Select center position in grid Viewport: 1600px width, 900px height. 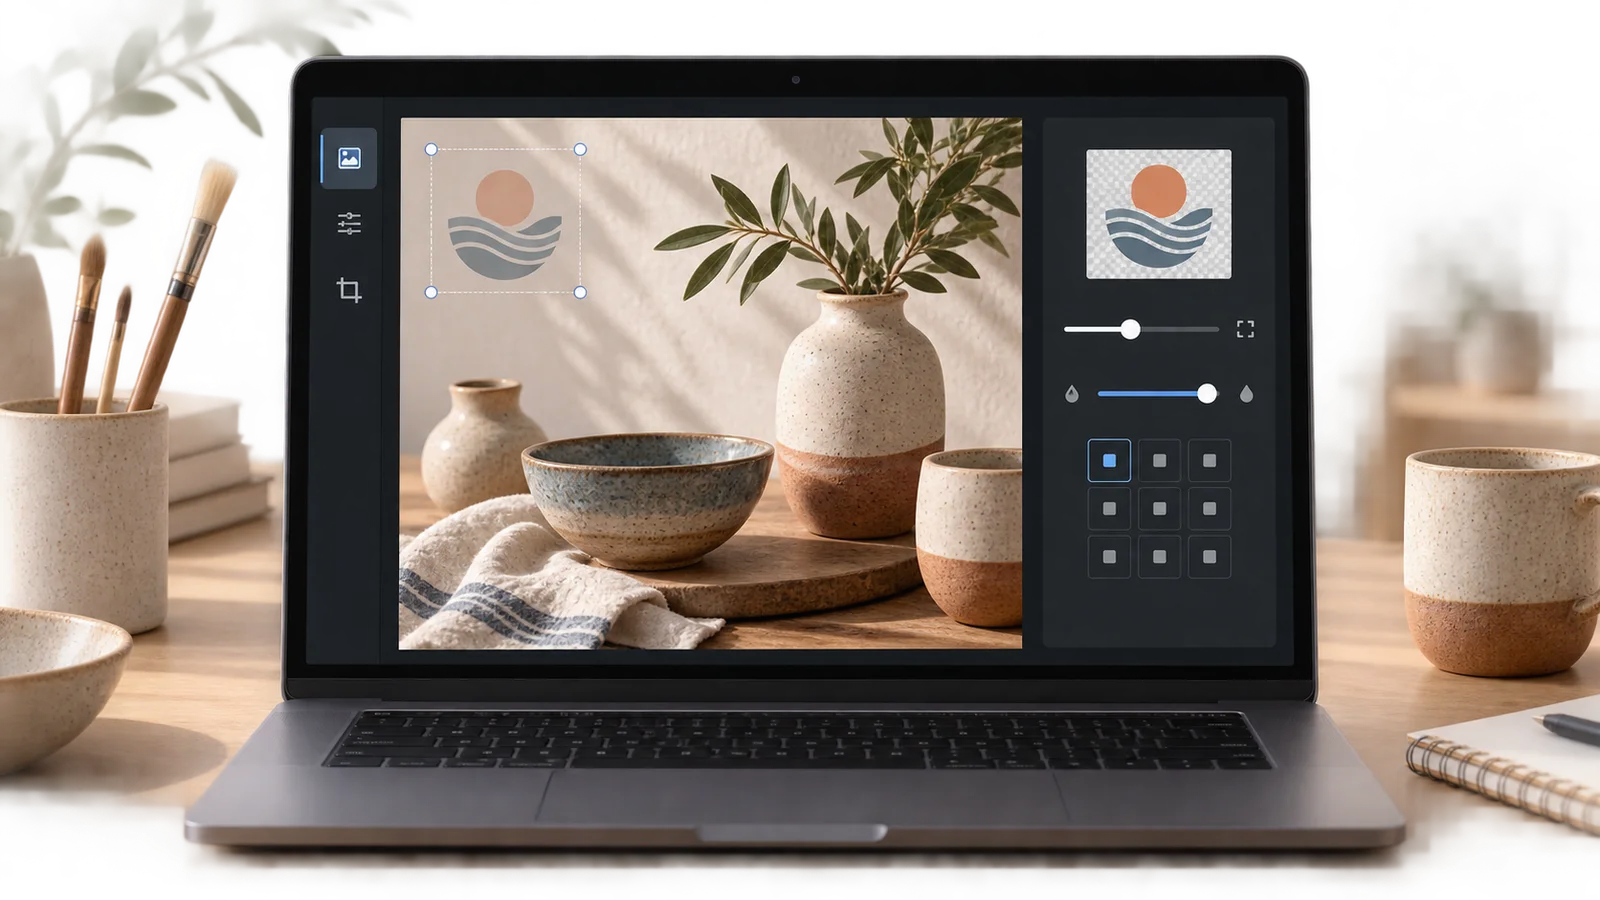tap(1159, 509)
